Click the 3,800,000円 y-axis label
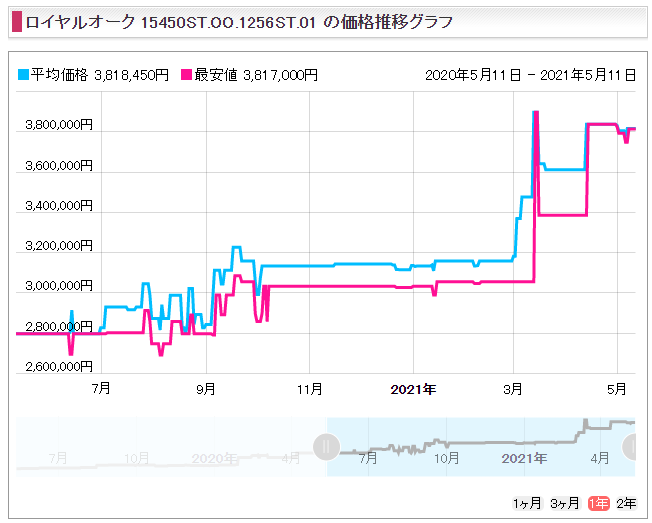652x523 pixels. pos(59,124)
